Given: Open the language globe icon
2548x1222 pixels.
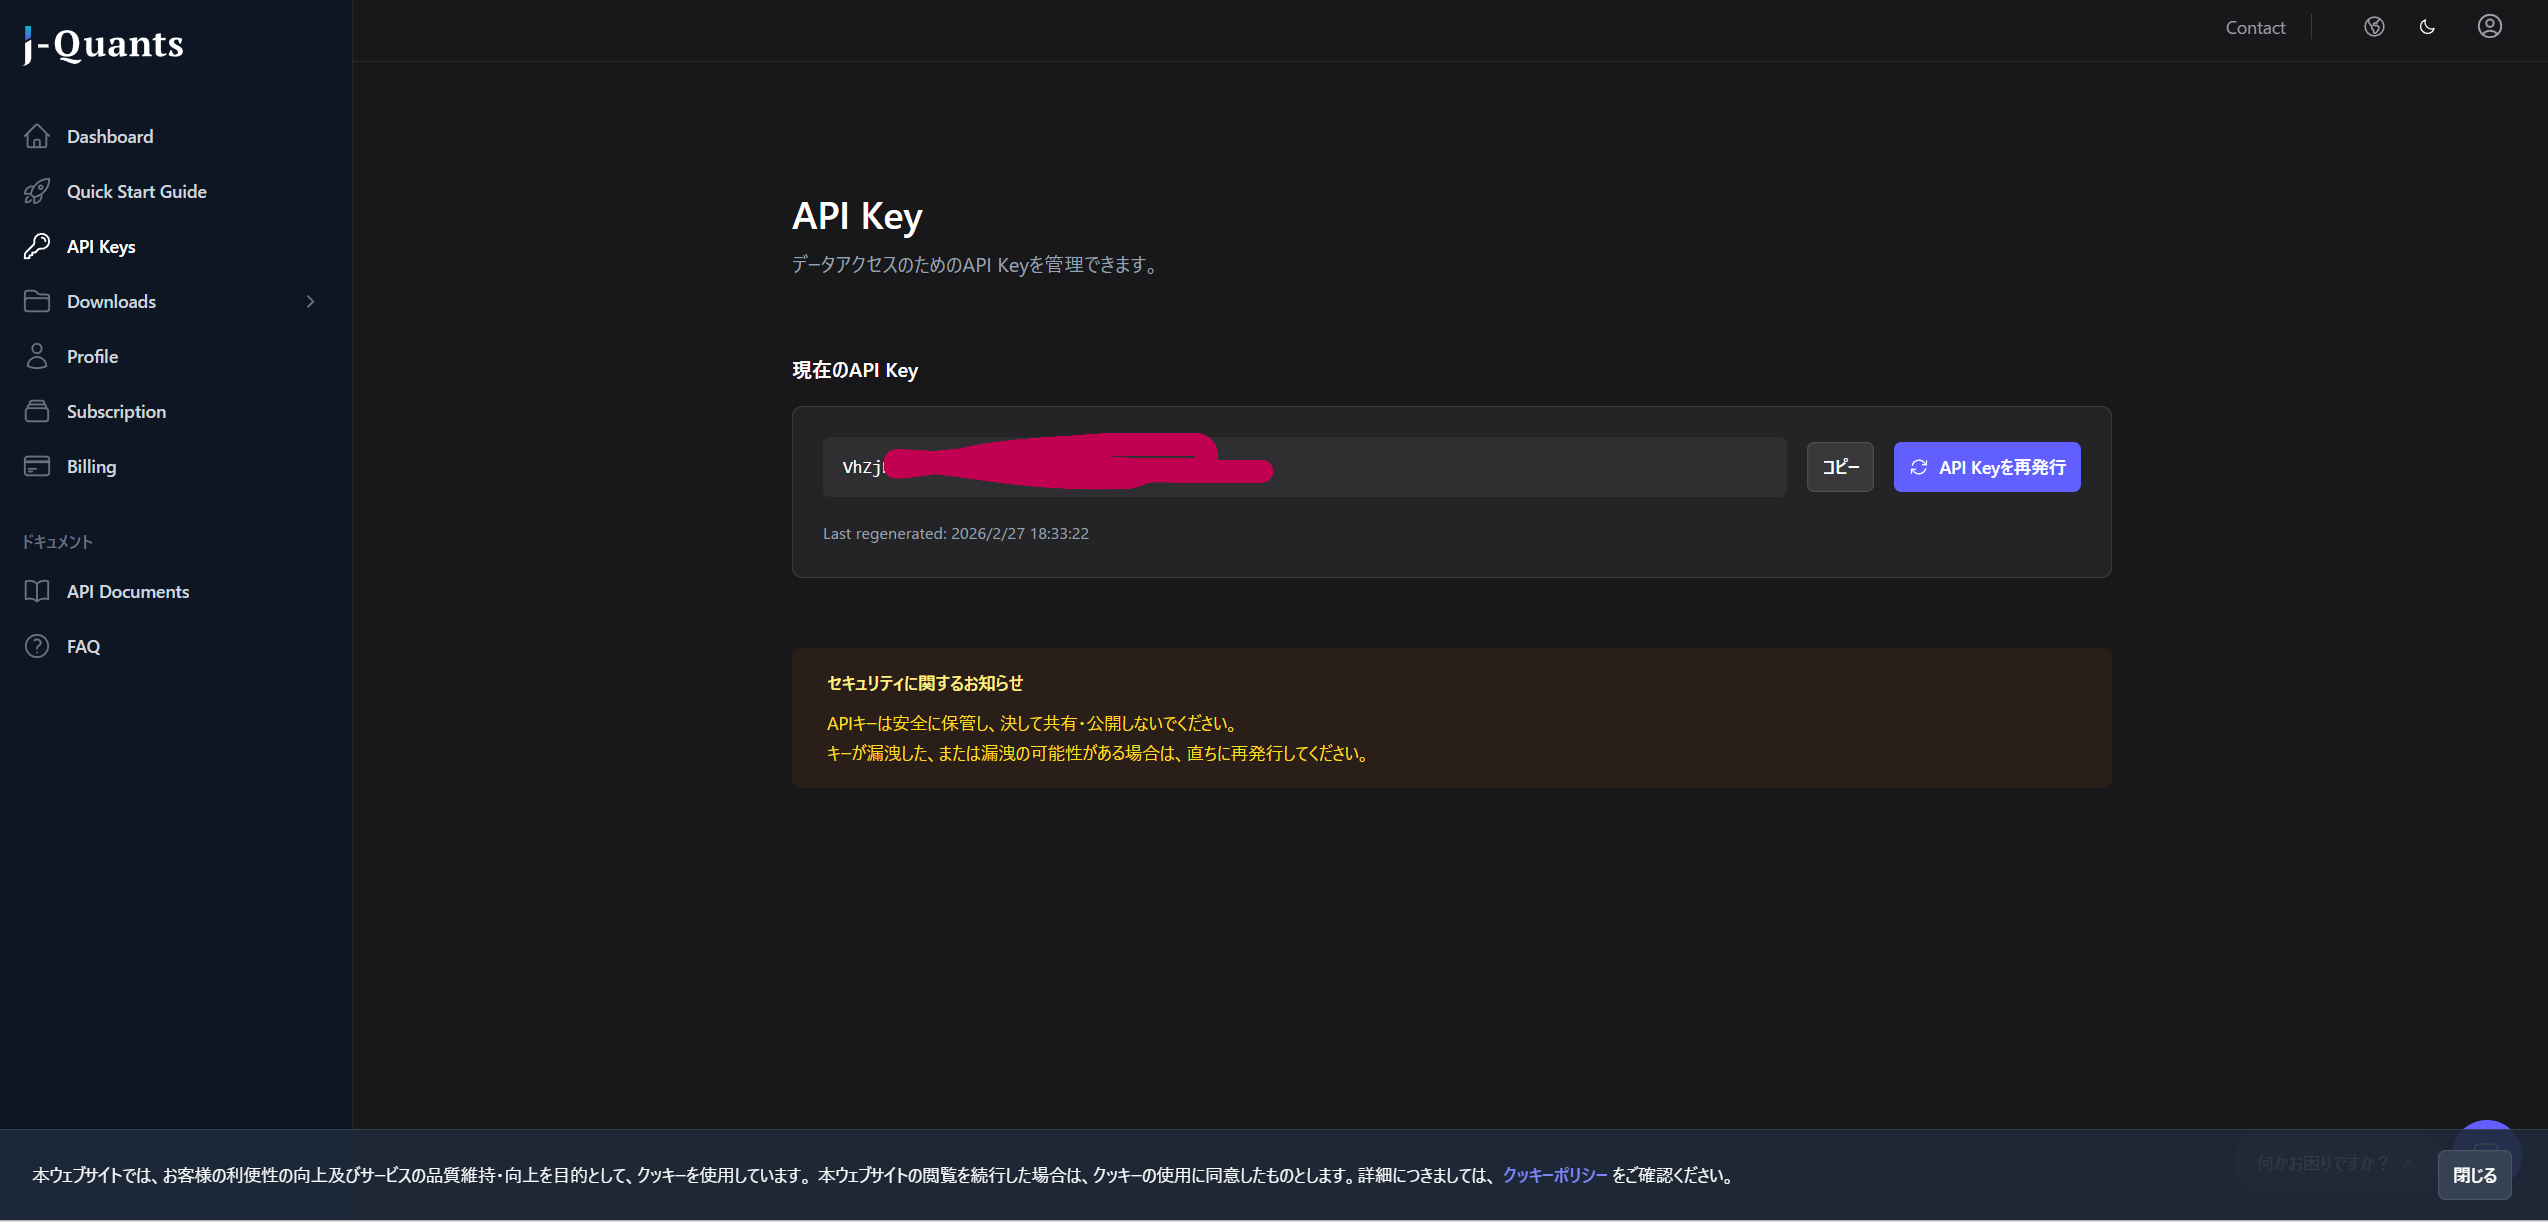Looking at the screenshot, I should pyautogui.click(x=2374, y=27).
